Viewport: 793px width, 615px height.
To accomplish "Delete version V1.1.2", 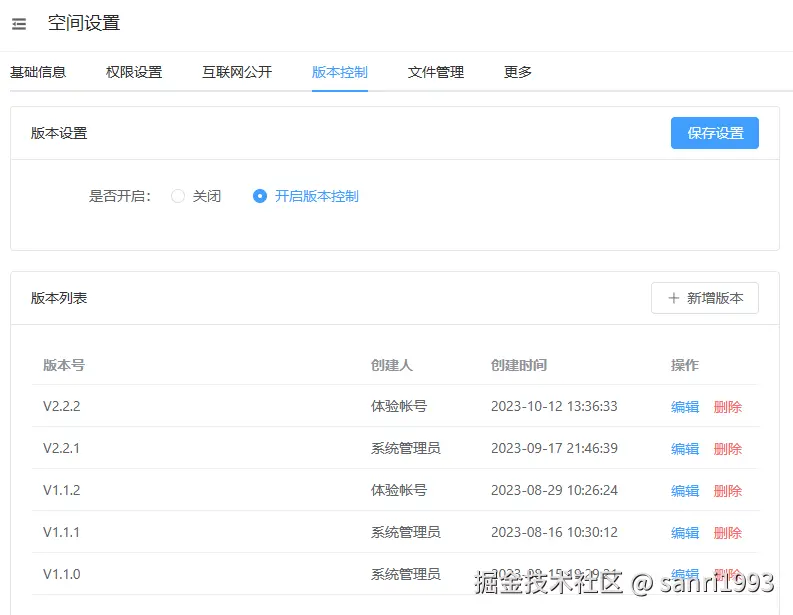I will pos(728,491).
